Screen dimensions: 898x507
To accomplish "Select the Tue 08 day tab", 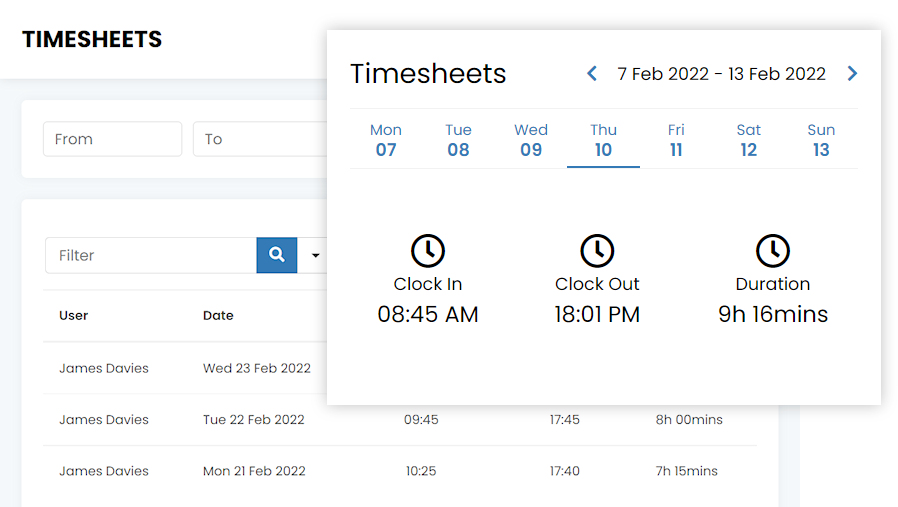I will pyautogui.click(x=458, y=140).
